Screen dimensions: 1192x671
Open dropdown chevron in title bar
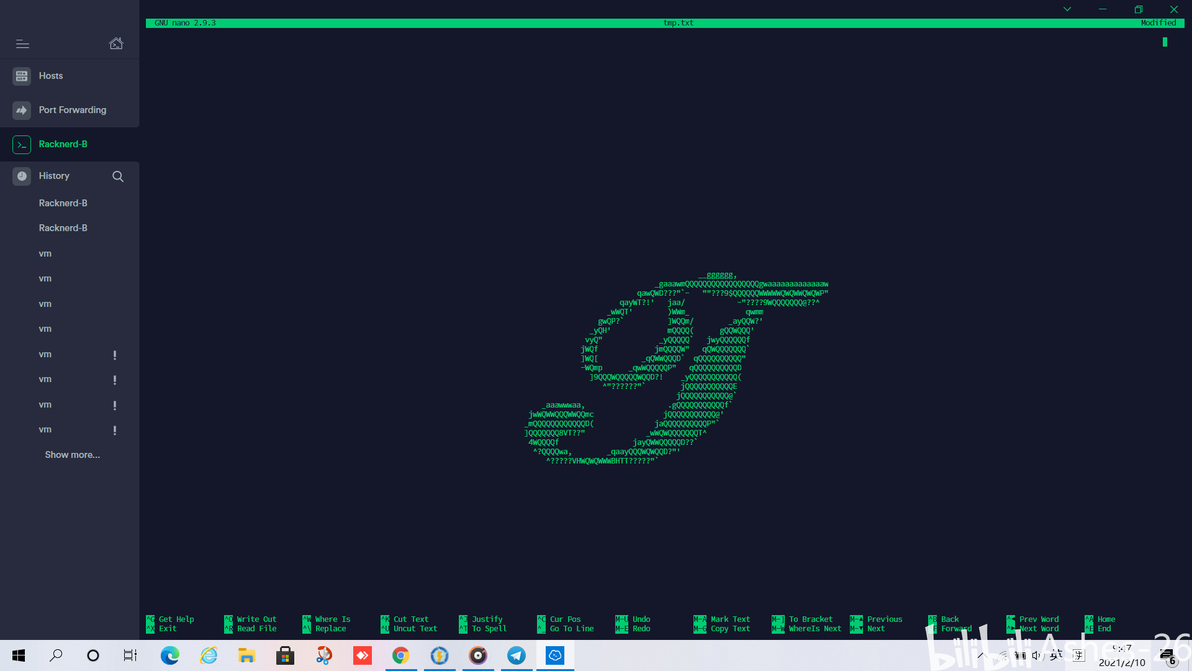pyautogui.click(x=1067, y=9)
